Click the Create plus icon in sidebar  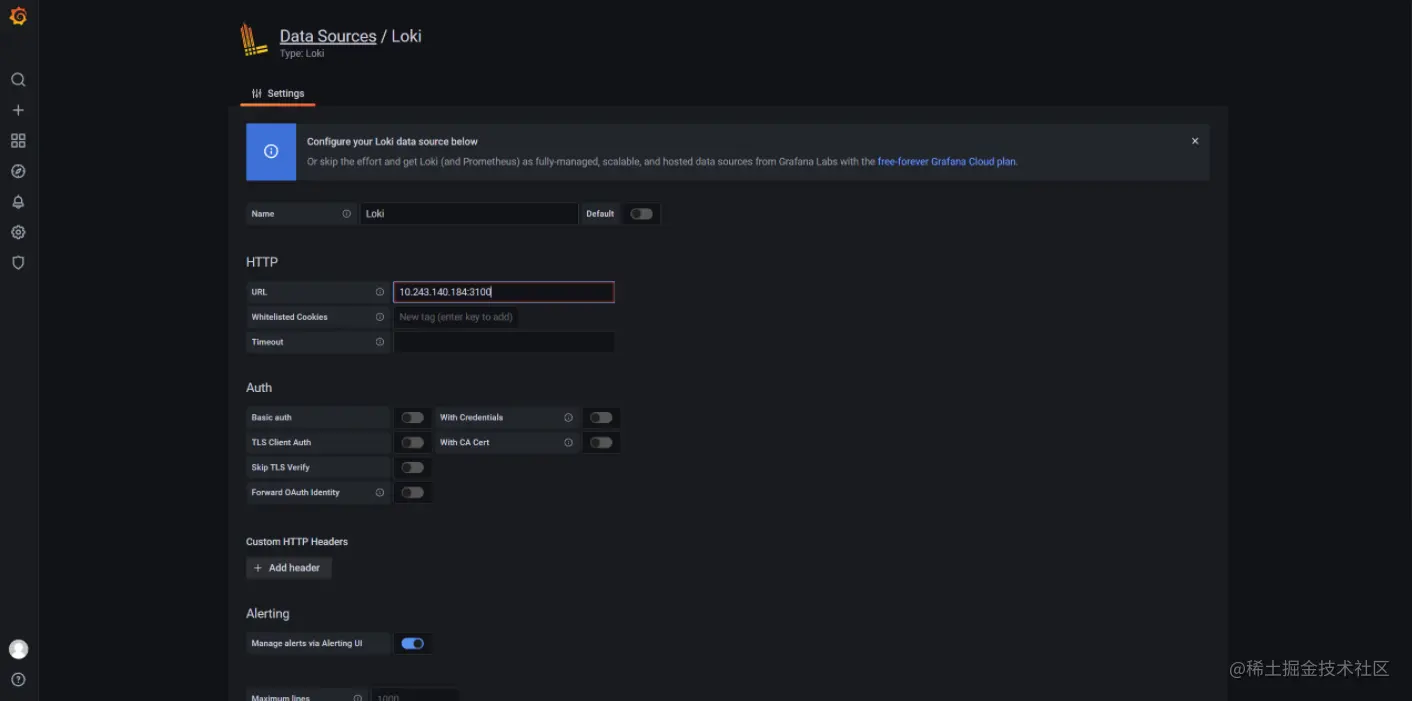(18, 110)
